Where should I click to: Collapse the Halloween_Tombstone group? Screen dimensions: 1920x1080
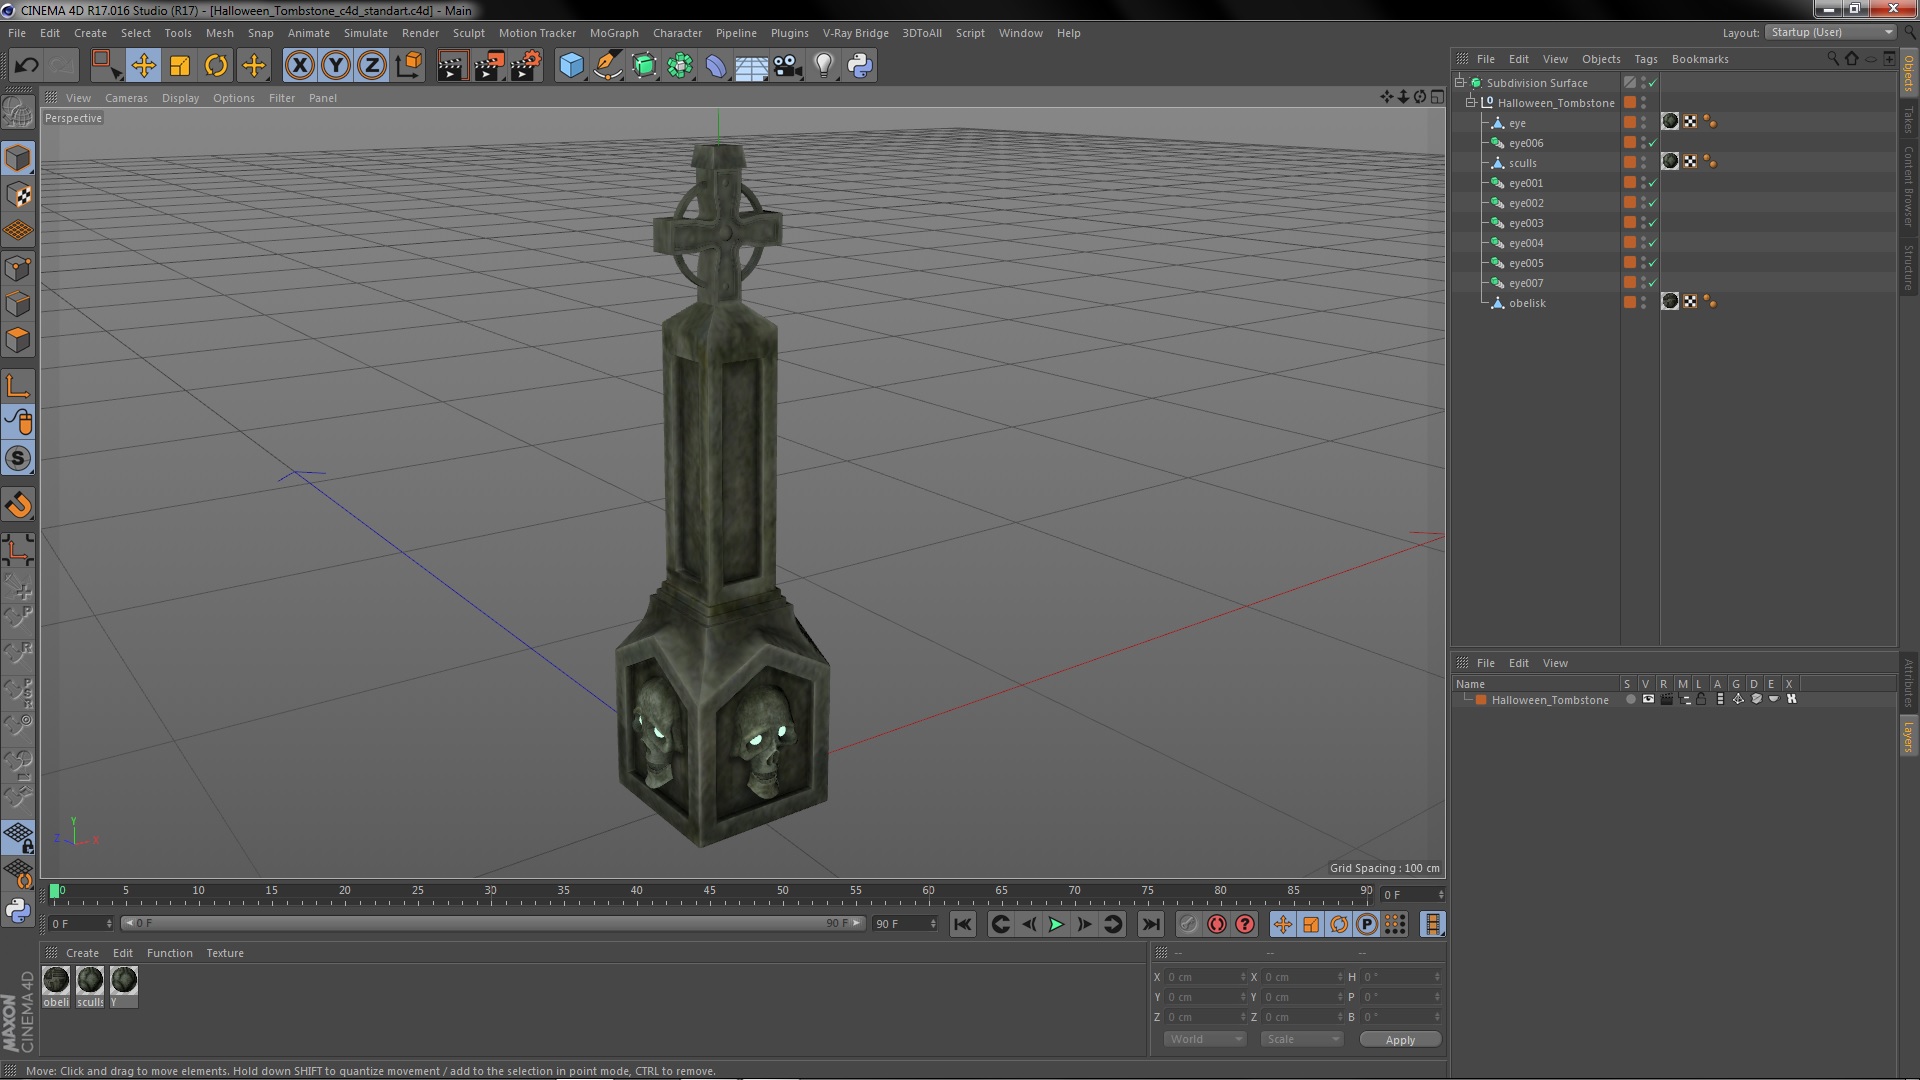(x=1471, y=103)
